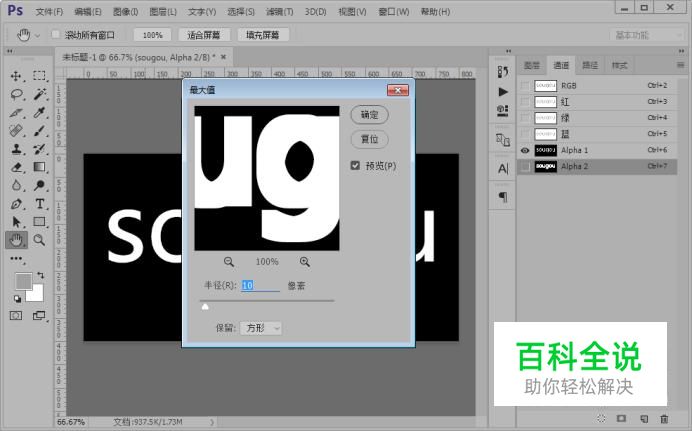Show the Red channel visibility
Viewport: 692px width, 431px height.
[x=525, y=102]
